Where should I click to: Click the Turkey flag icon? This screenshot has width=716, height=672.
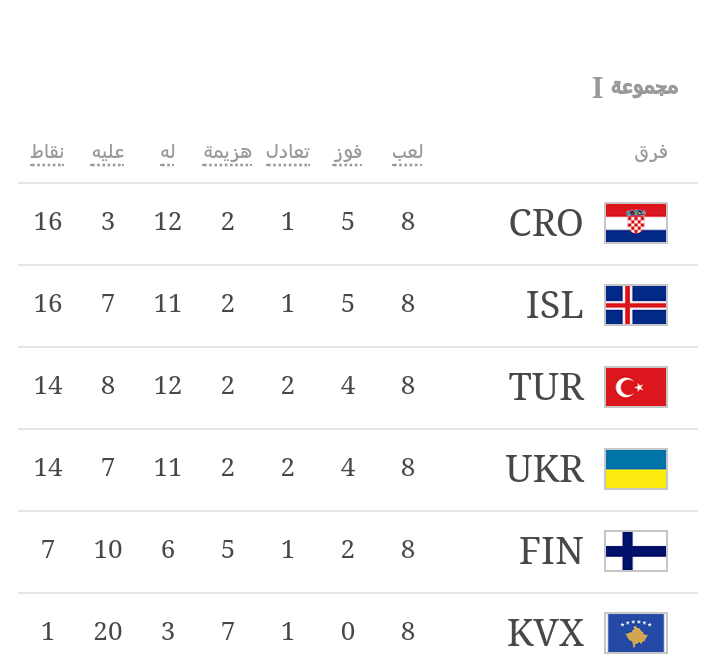click(636, 387)
